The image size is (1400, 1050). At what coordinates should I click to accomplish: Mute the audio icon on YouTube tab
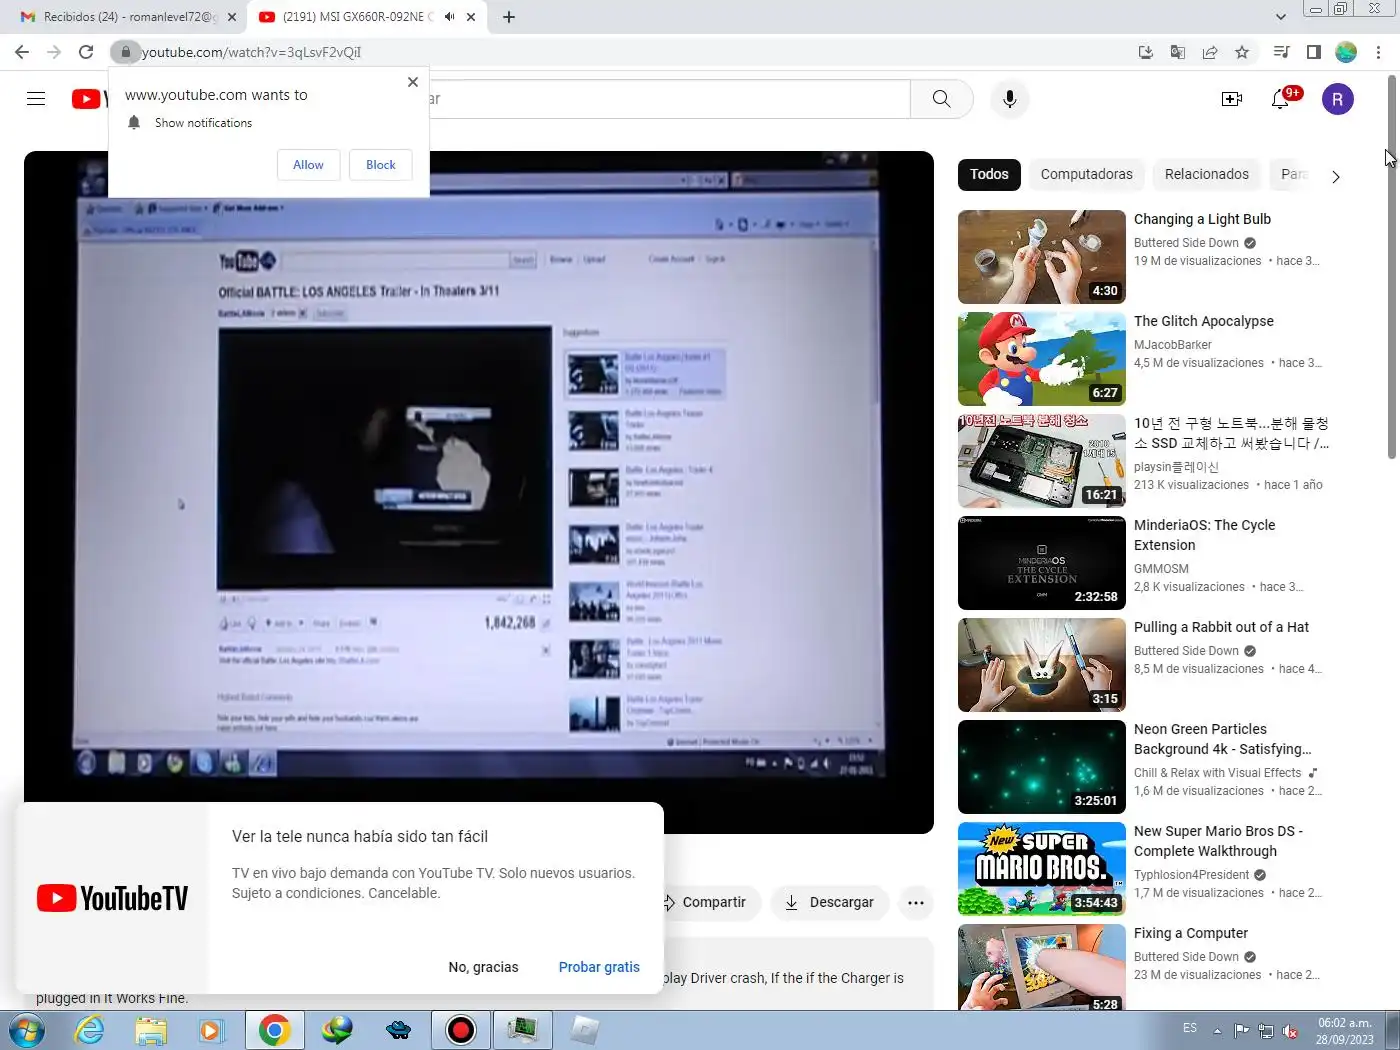pos(450,17)
